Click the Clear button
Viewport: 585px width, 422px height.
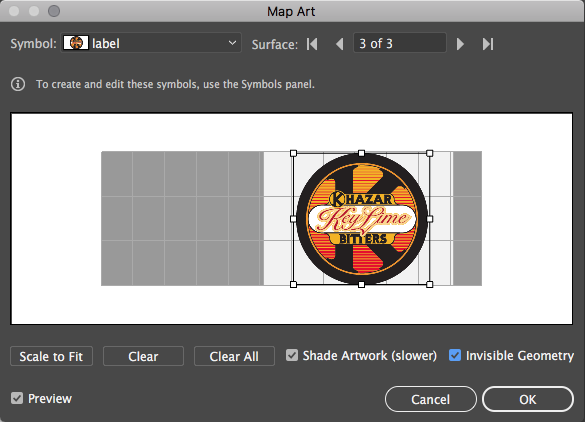(x=143, y=356)
